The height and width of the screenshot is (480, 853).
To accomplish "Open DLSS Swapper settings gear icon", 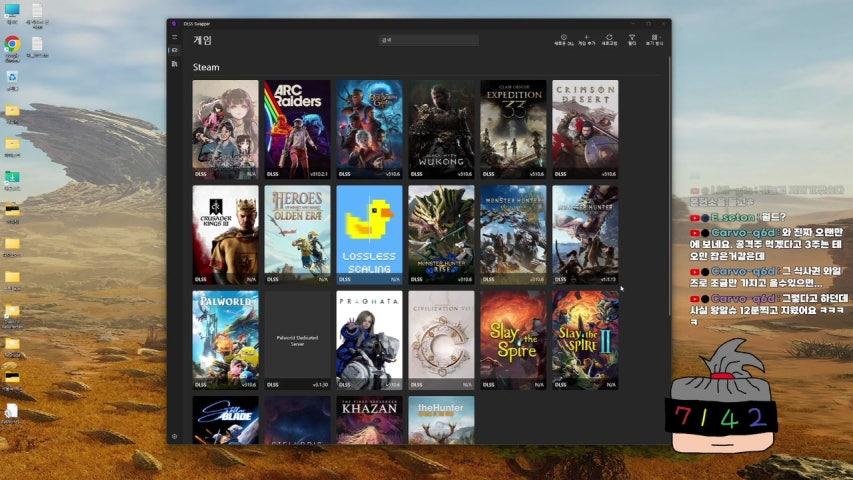I will (175, 436).
